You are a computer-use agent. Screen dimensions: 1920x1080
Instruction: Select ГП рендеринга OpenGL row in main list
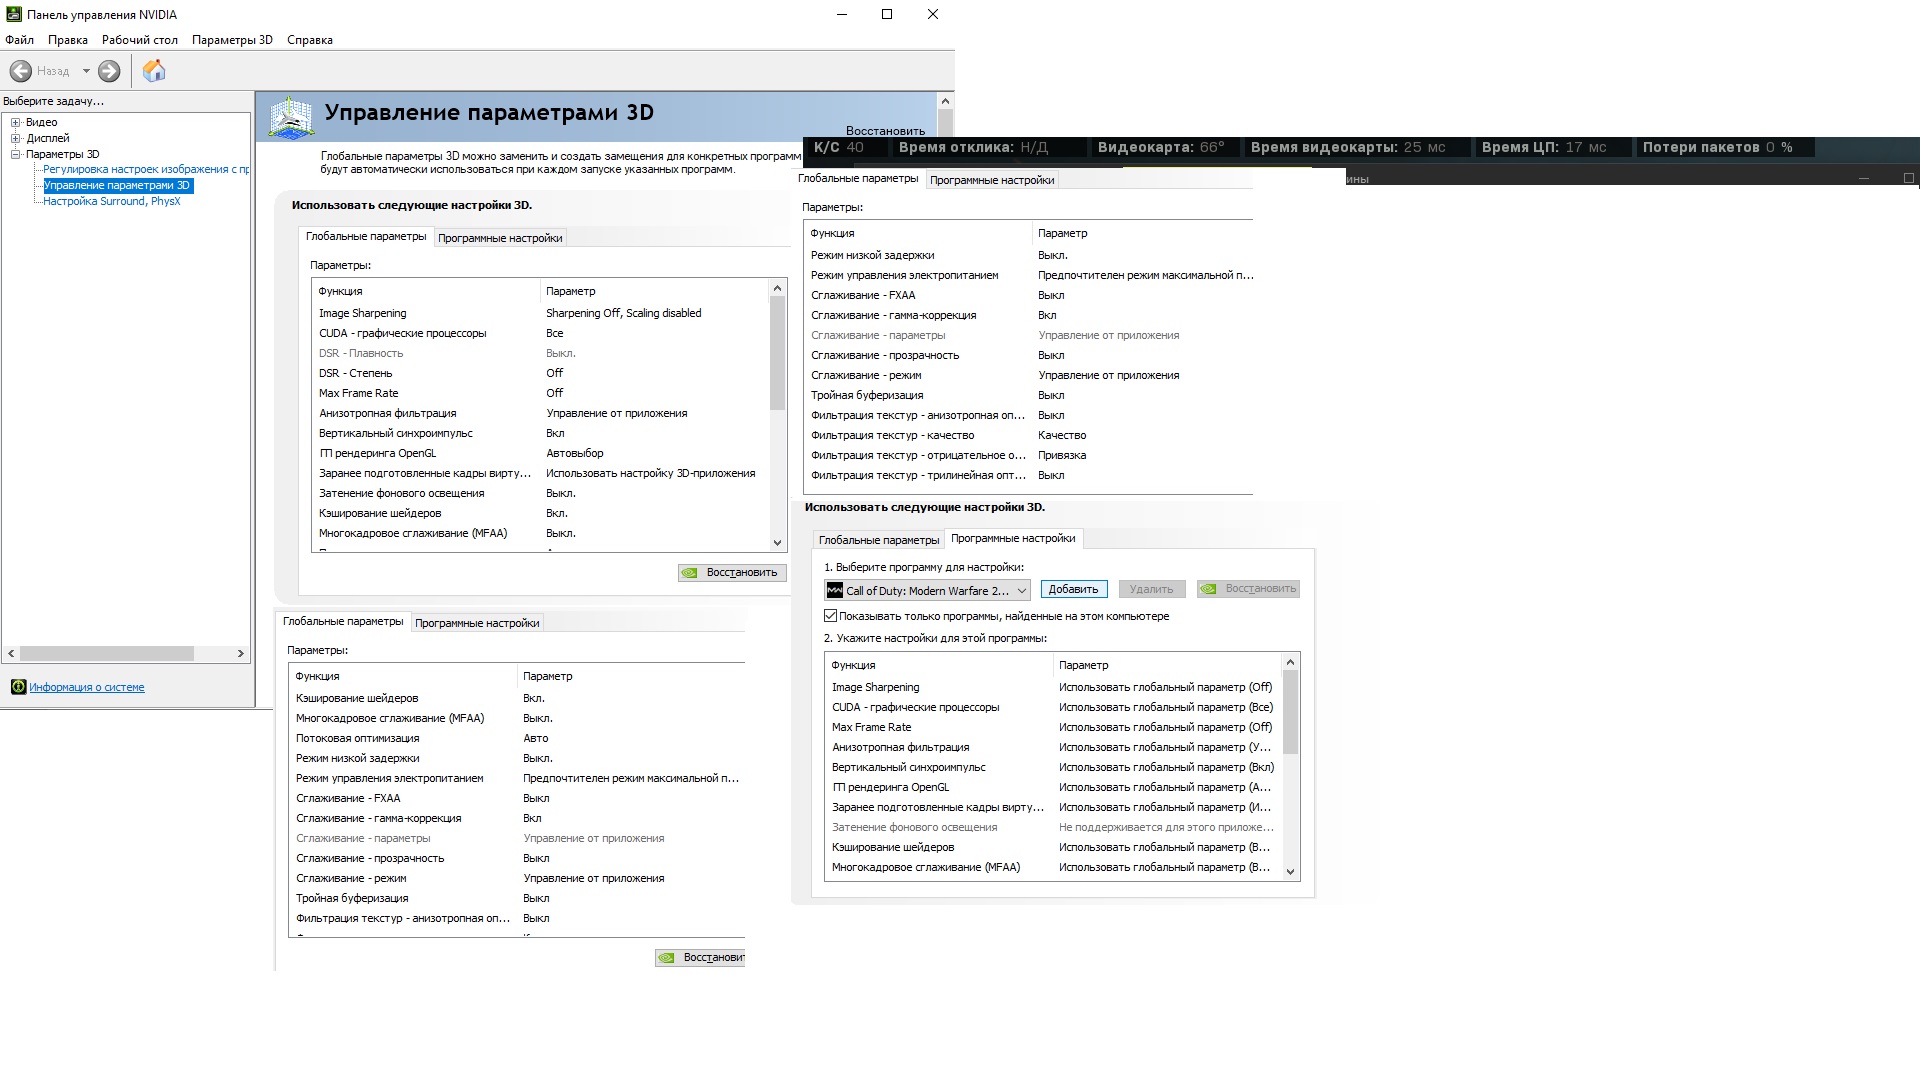pyautogui.click(x=540, y=453)
